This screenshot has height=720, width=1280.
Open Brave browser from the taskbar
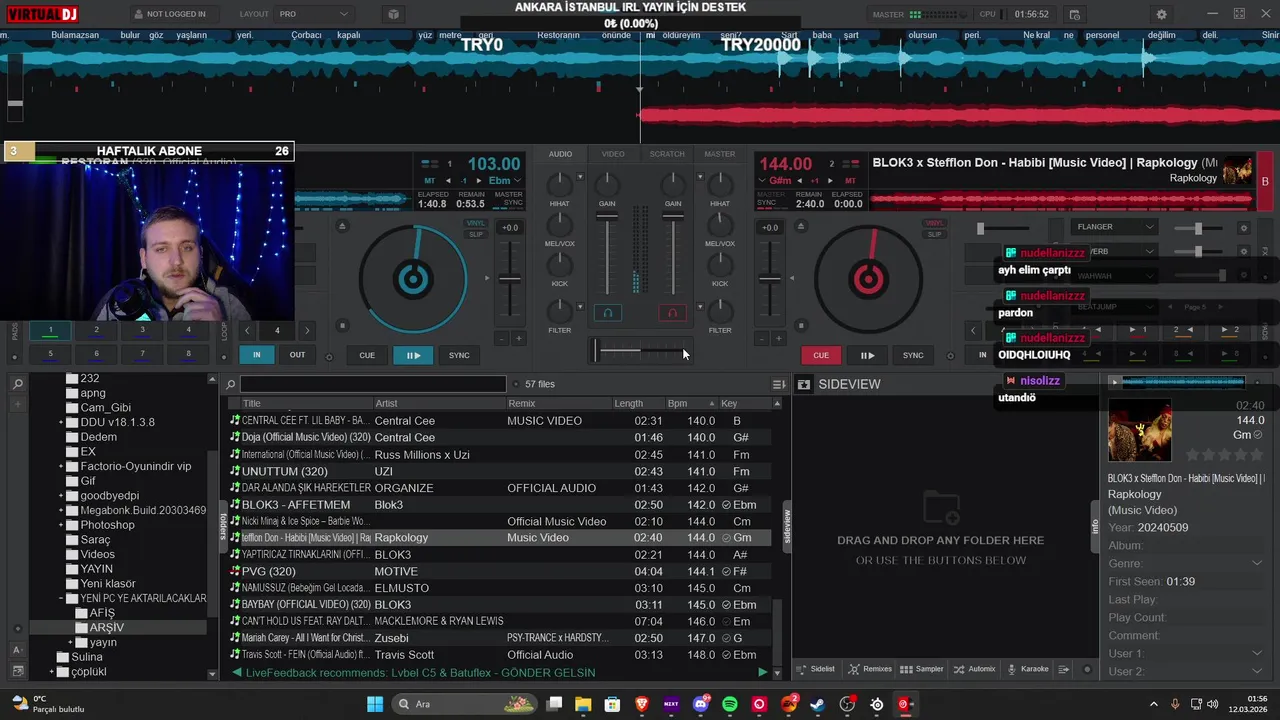pyautogui.click(x=642, y=704)
